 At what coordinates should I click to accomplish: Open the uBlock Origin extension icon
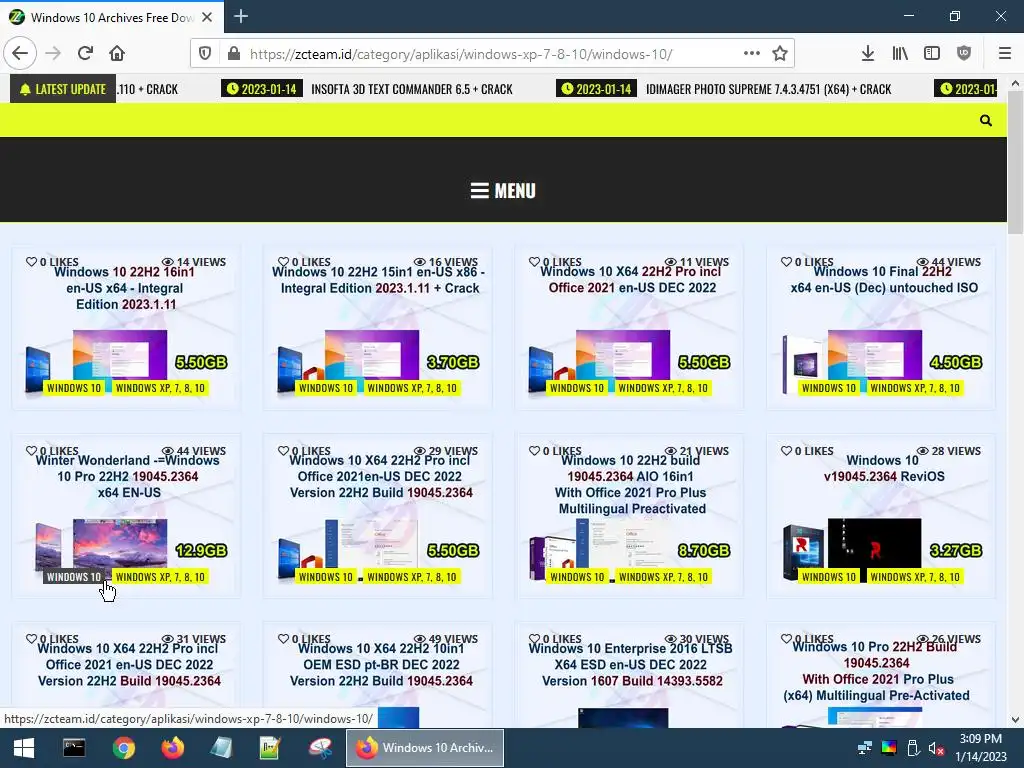964,54
